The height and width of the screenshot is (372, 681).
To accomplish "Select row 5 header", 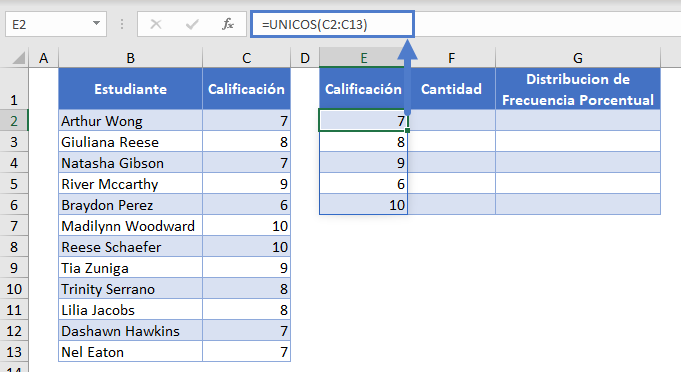I will point(14,184).
